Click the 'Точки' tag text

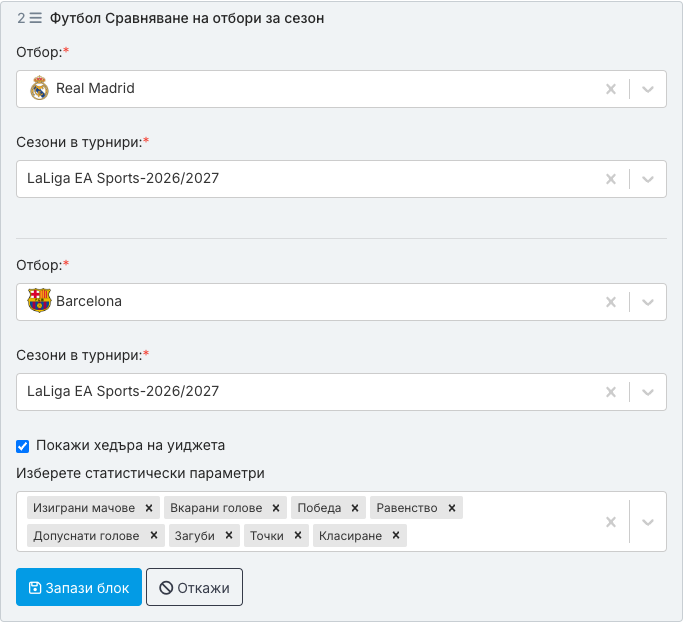[267, 536]
